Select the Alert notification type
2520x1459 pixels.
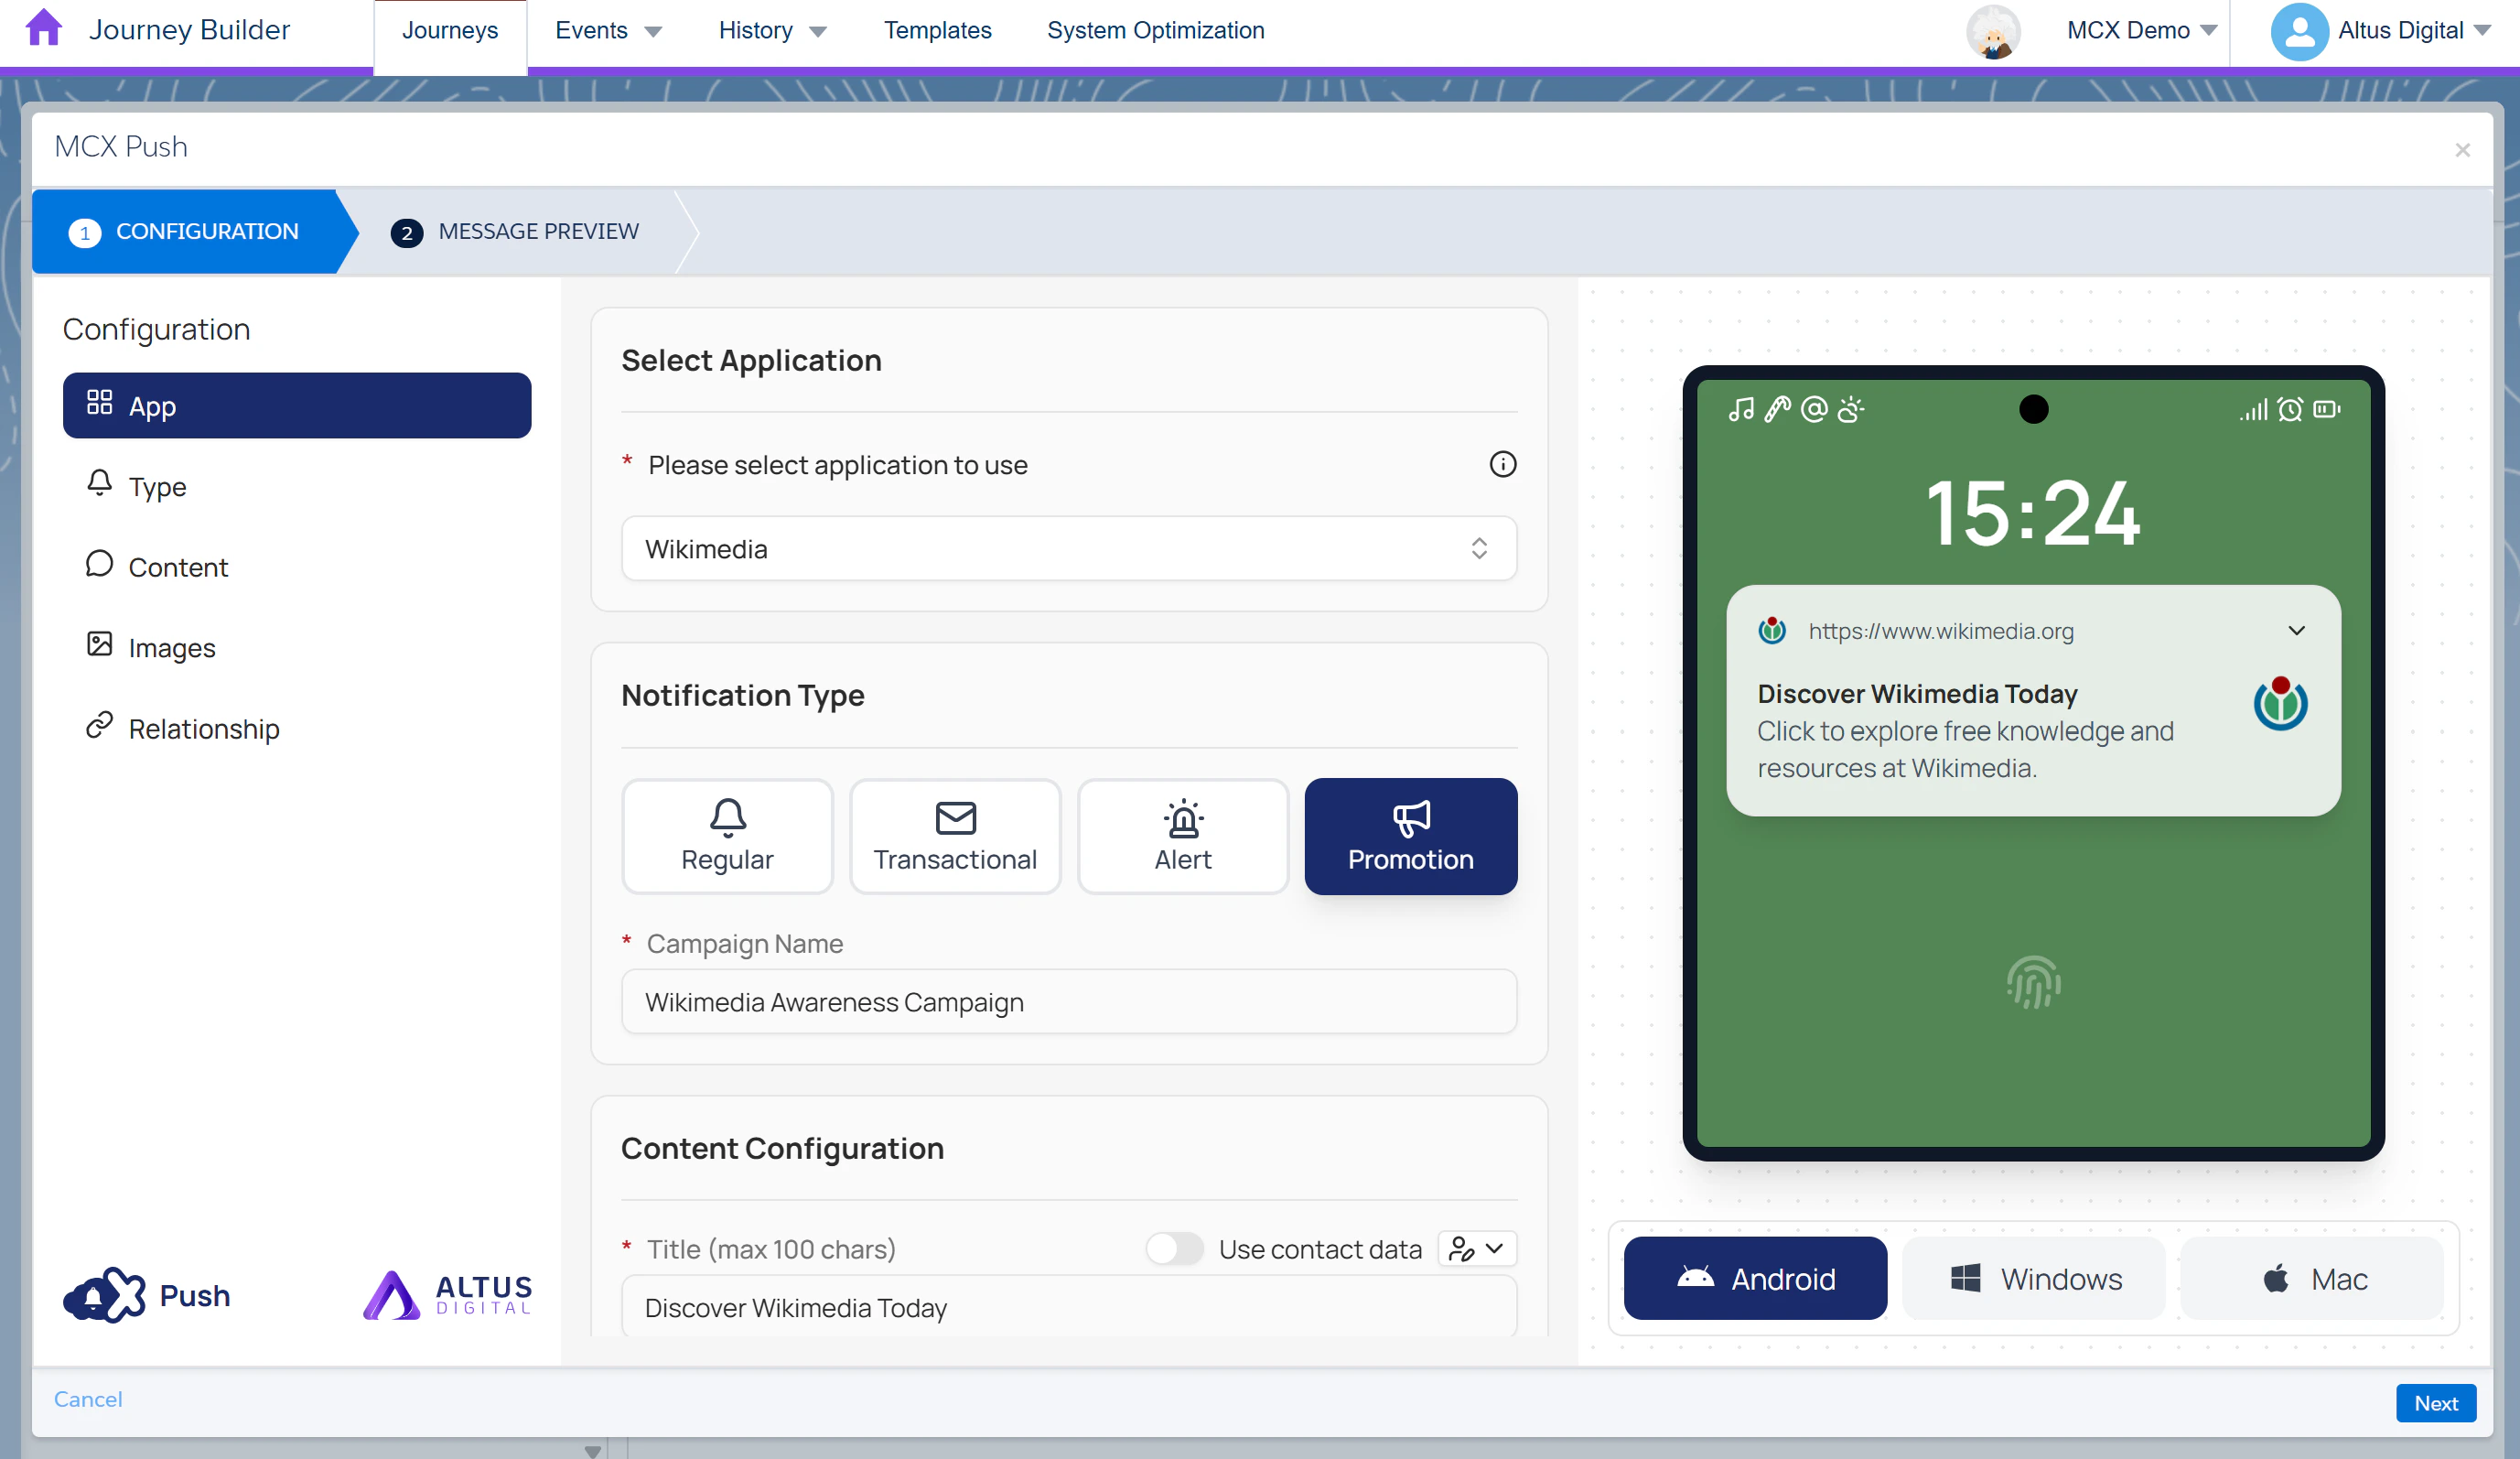tap(1183, 836)
